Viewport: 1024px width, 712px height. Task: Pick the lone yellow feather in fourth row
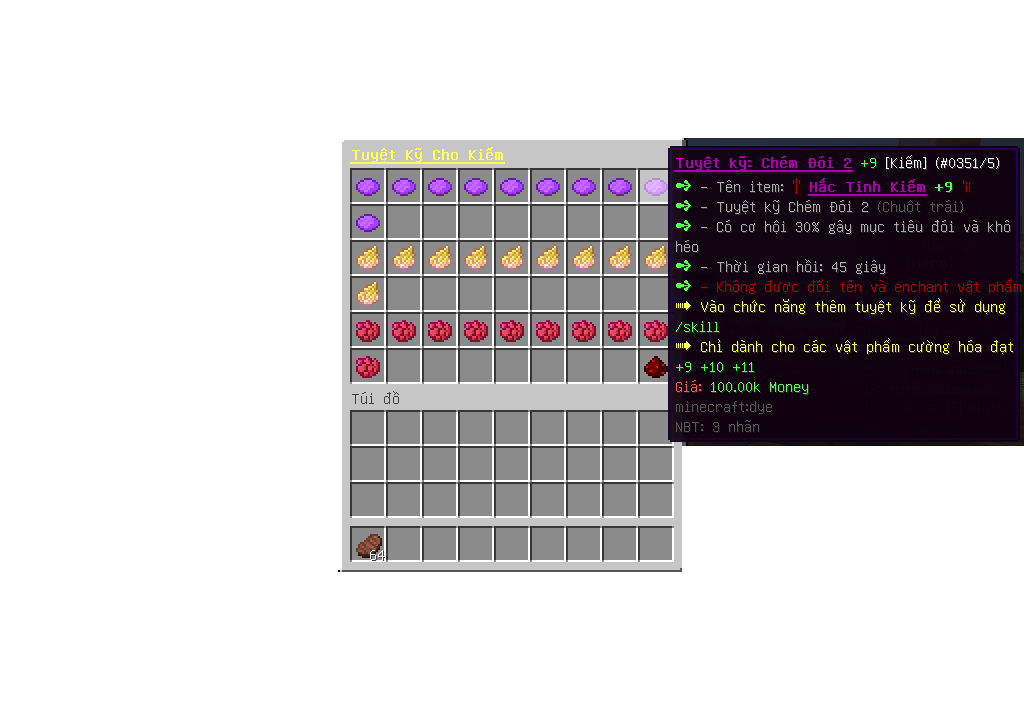[368, 295]
